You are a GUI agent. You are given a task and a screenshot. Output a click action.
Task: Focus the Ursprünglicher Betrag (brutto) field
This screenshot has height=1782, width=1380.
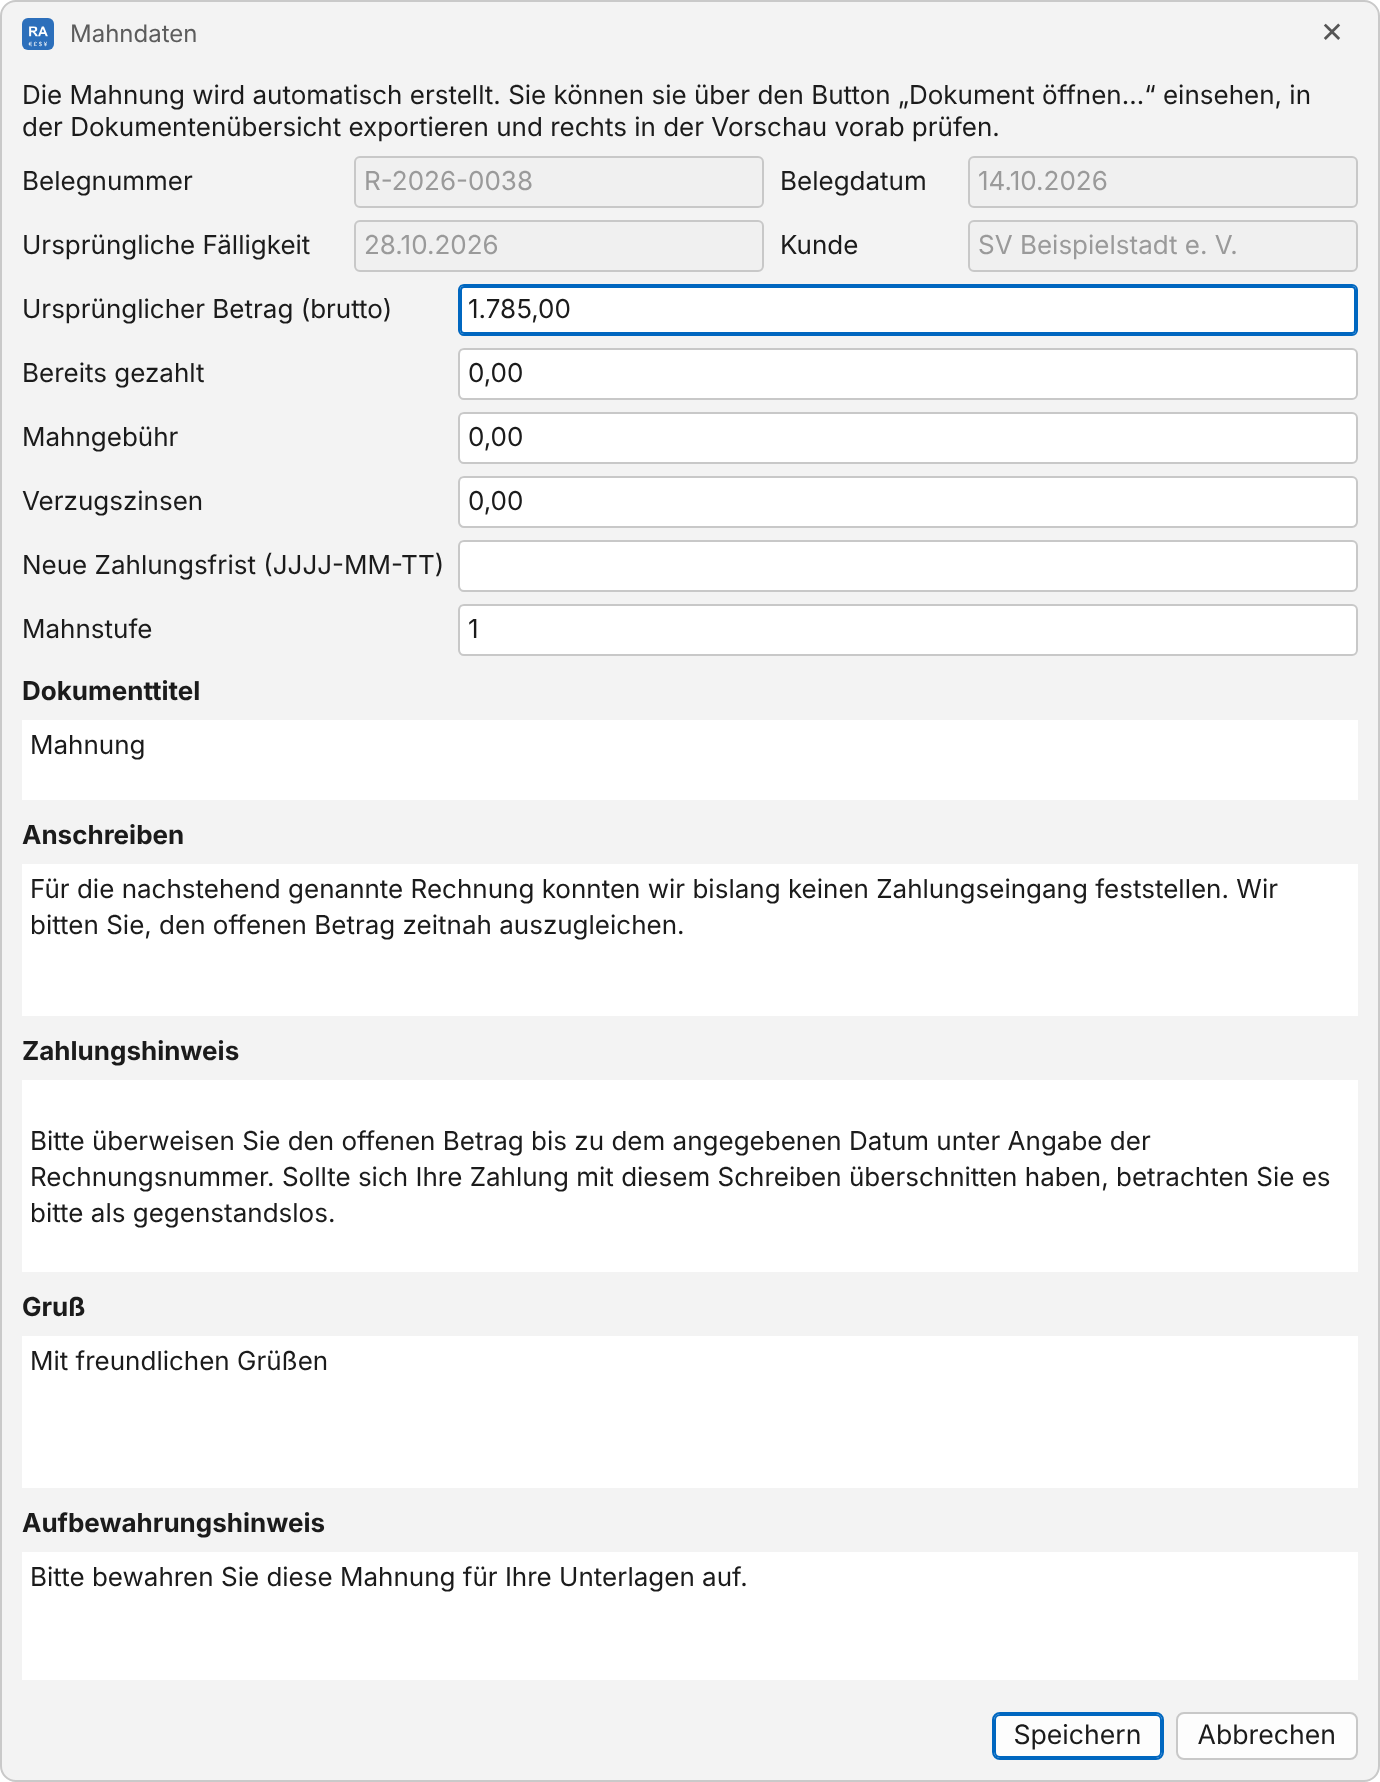[x=908, y=310]
